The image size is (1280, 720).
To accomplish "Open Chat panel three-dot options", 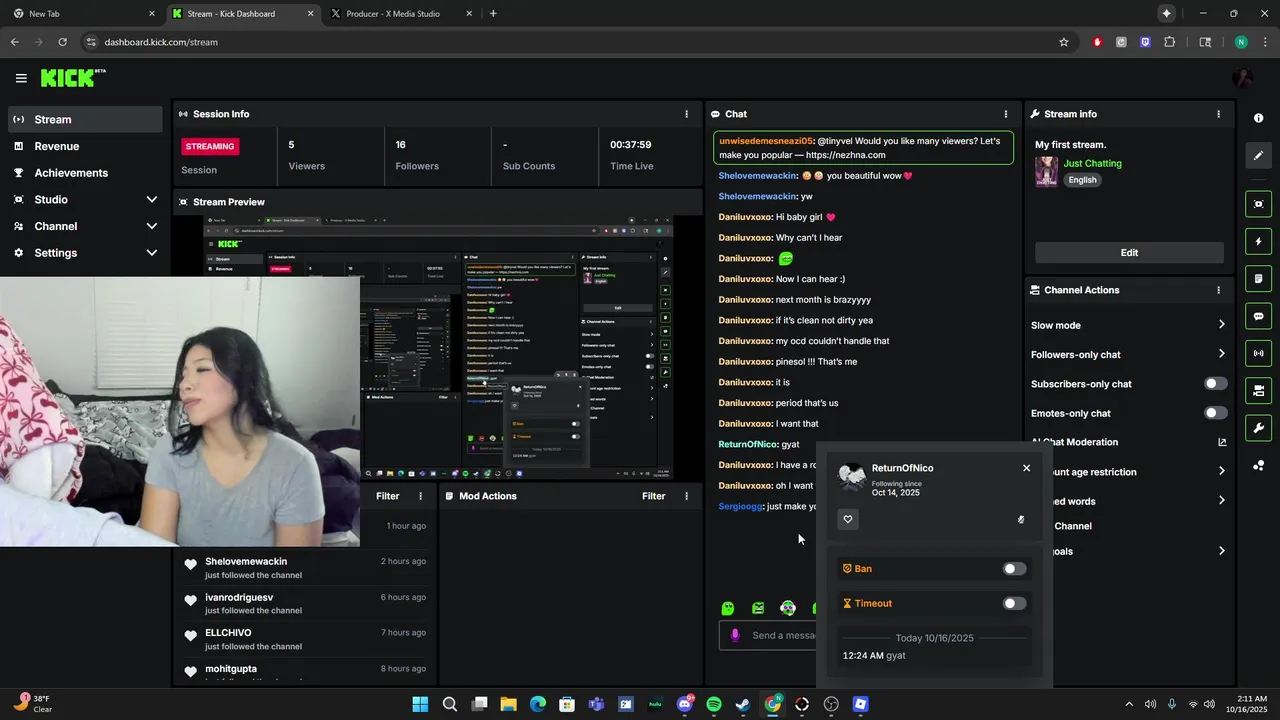I will [x=1006, y=114].
